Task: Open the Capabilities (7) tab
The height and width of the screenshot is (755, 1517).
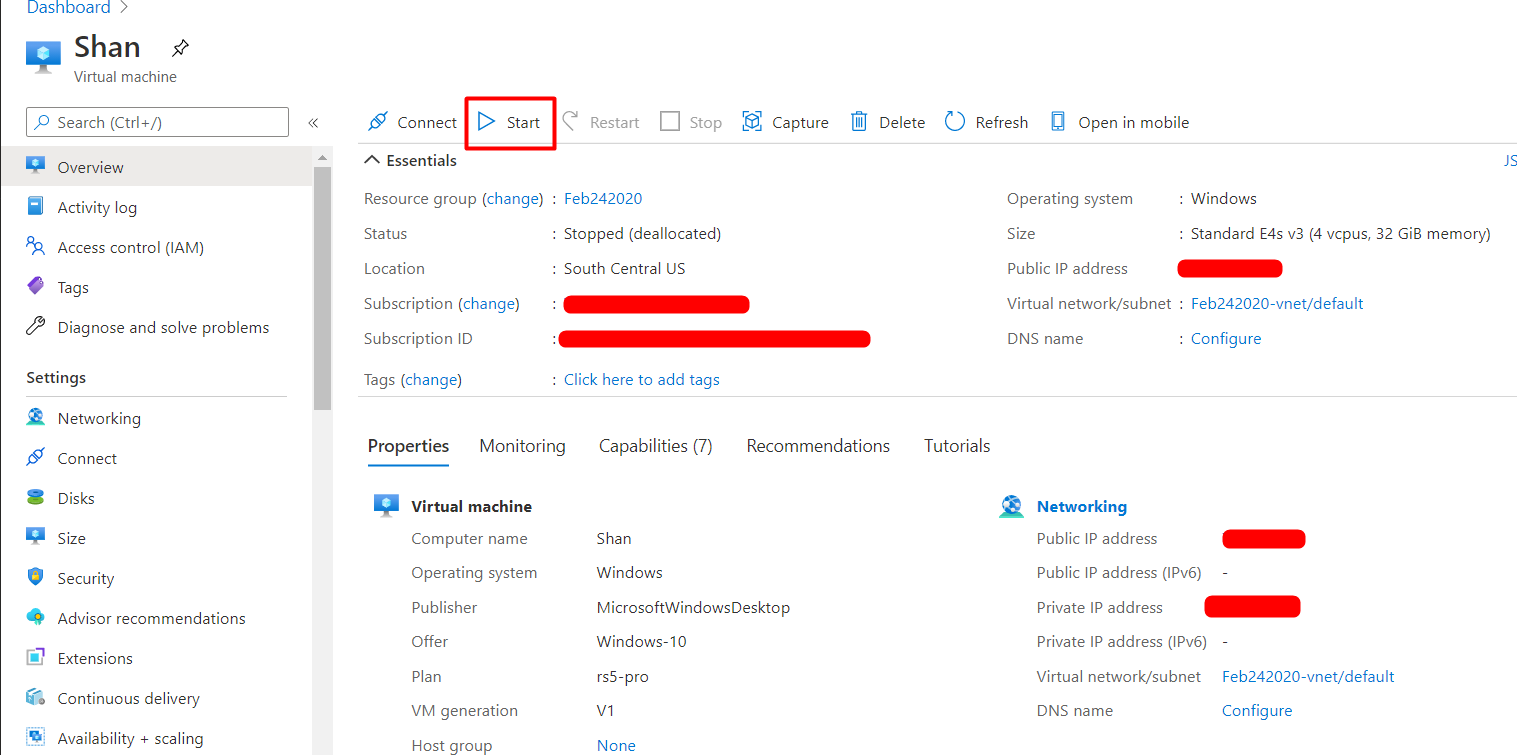Action: pyautogui.click(x=656, y=446)
